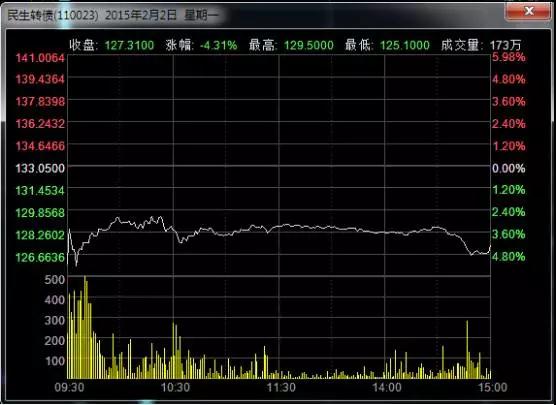Click the price line's low point after opening
Image resolution: width=556 pixels, height=405 pixels.
(76, 265)
